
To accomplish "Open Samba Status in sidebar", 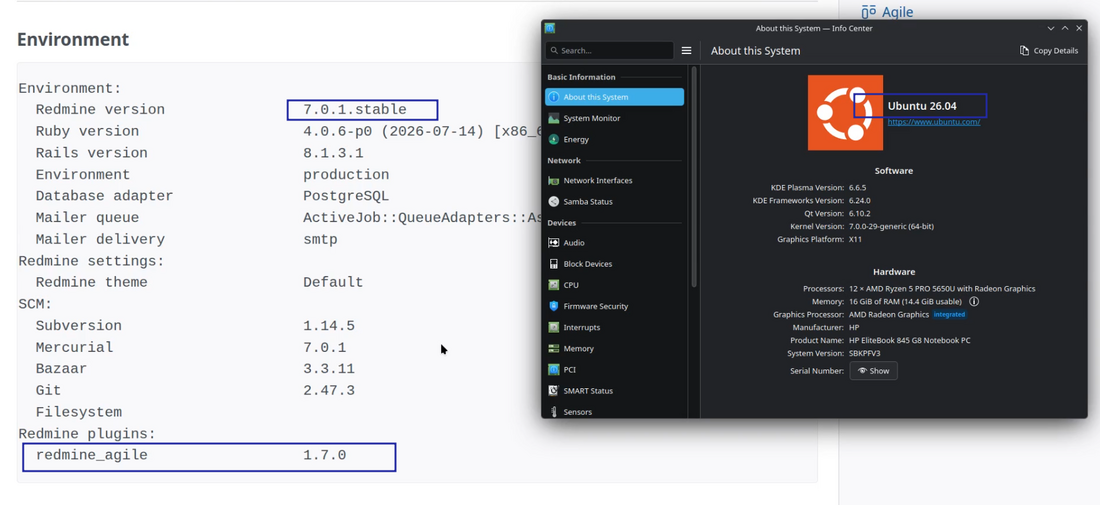I will click(x=615, y=201).
